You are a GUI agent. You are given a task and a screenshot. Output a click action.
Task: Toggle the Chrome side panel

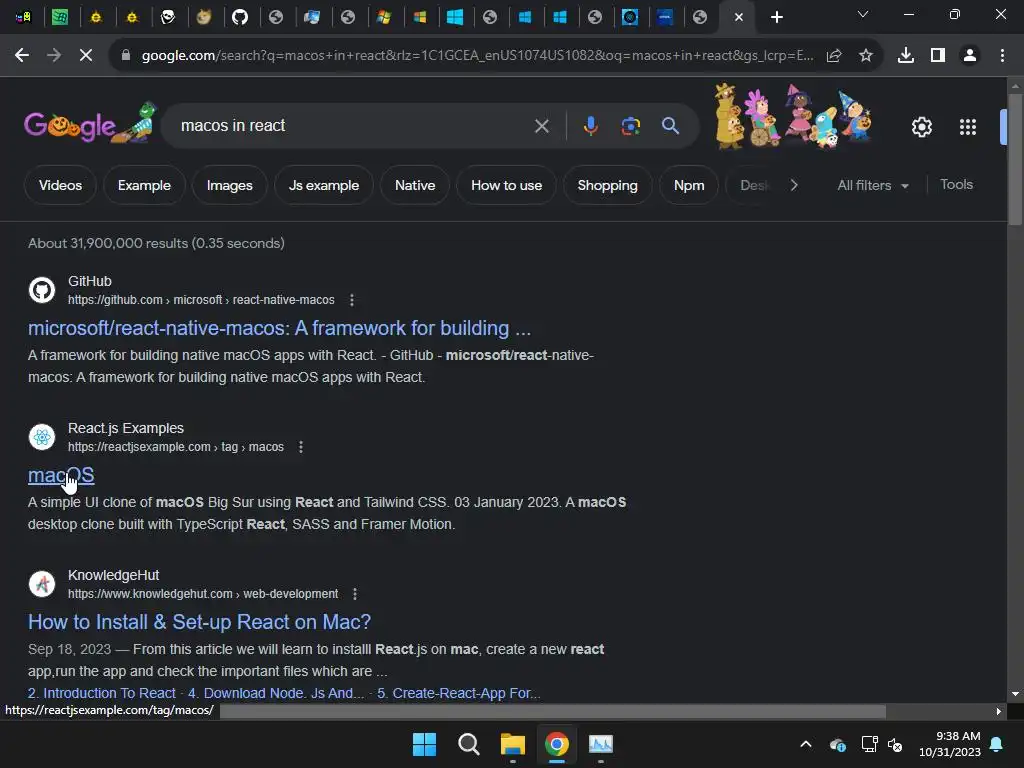938,56
